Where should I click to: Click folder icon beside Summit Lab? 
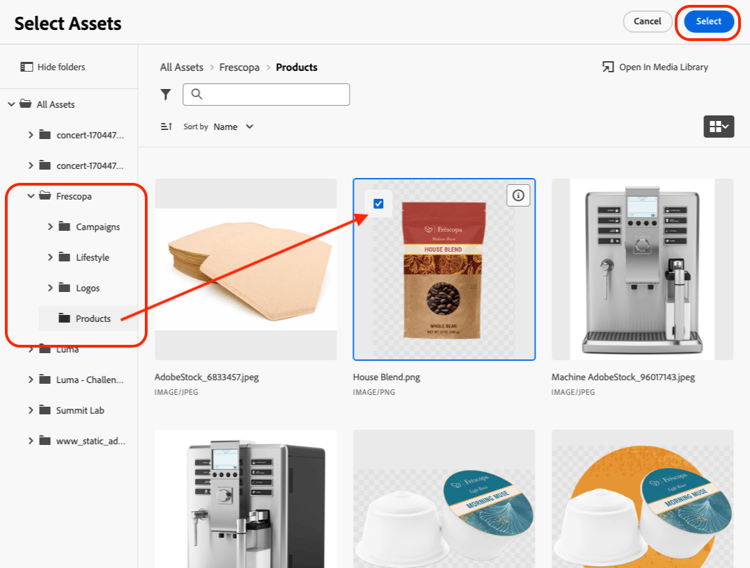[x=44, y=410]
